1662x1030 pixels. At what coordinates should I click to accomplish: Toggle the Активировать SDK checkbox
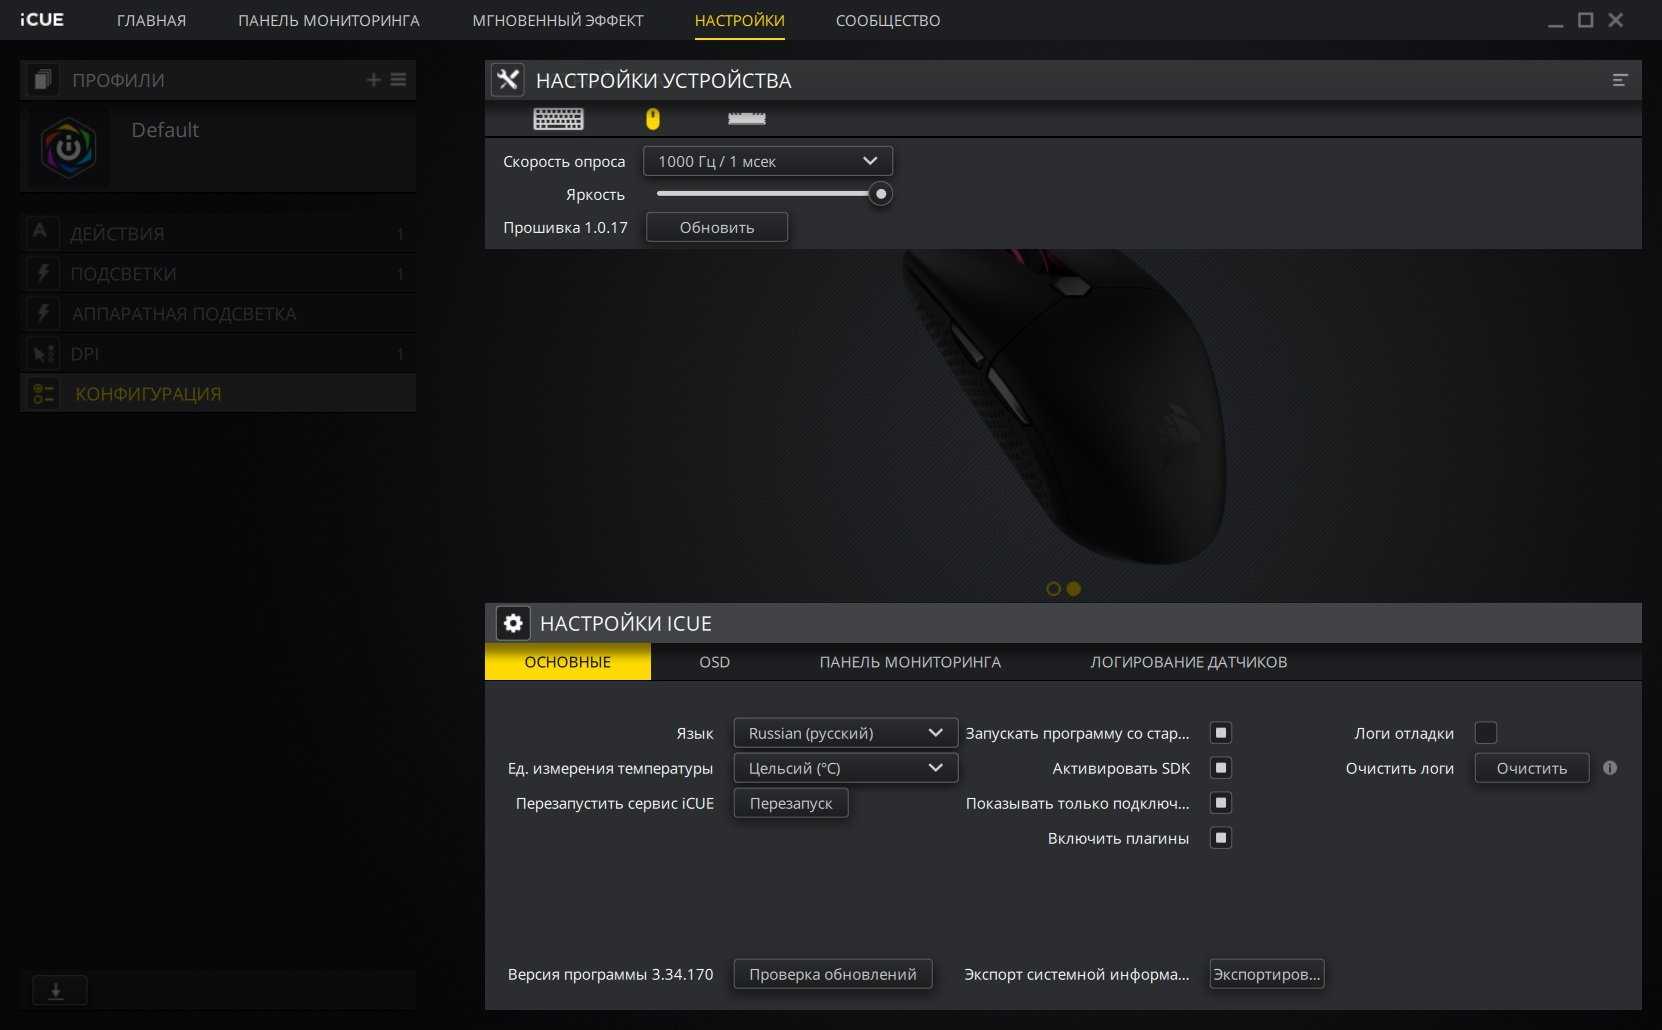click(x=1220, y=768)
